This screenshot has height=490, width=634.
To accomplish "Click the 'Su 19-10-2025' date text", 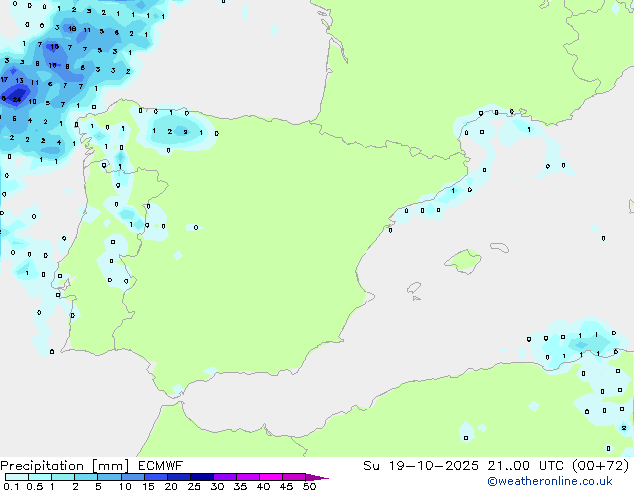I will (x=421, y=466).
